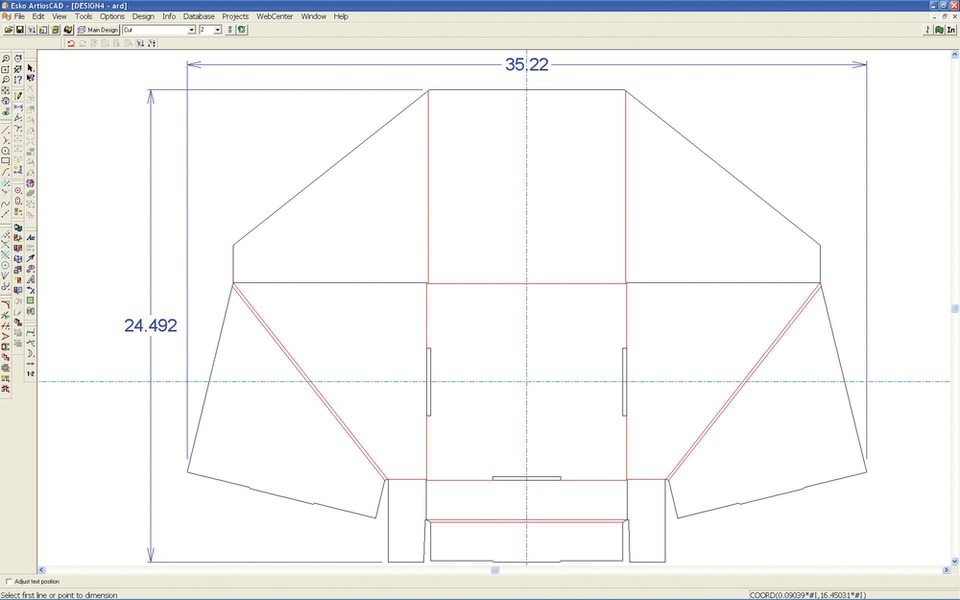Expand the Cut line type dropdown

(x=191, y=30)
